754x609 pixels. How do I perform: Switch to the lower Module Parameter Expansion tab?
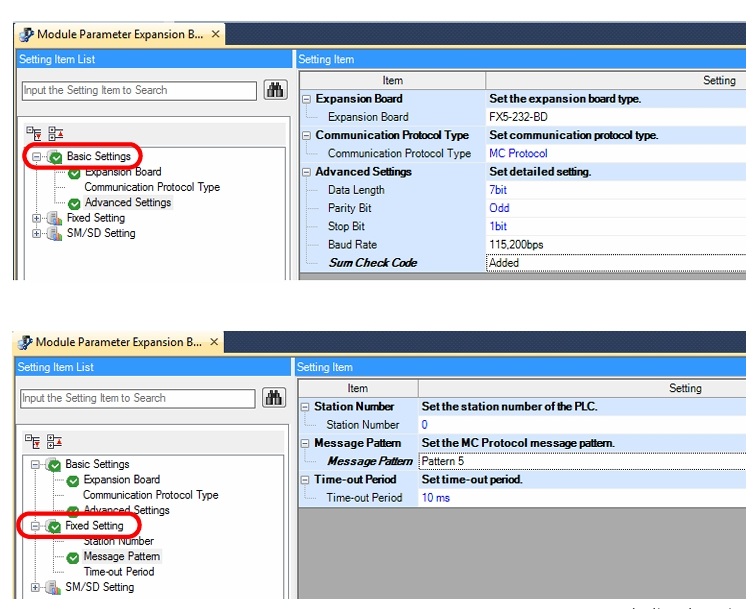point(110,342)
